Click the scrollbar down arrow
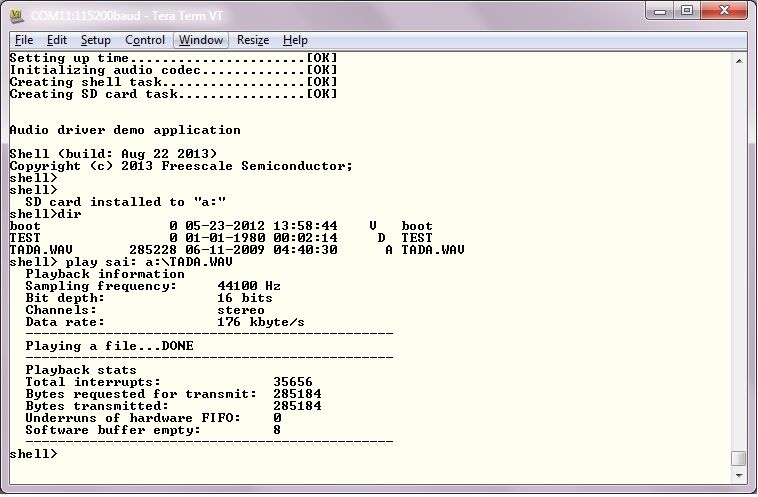Viewport: 758px width, 497px height. tap(739, 476)
